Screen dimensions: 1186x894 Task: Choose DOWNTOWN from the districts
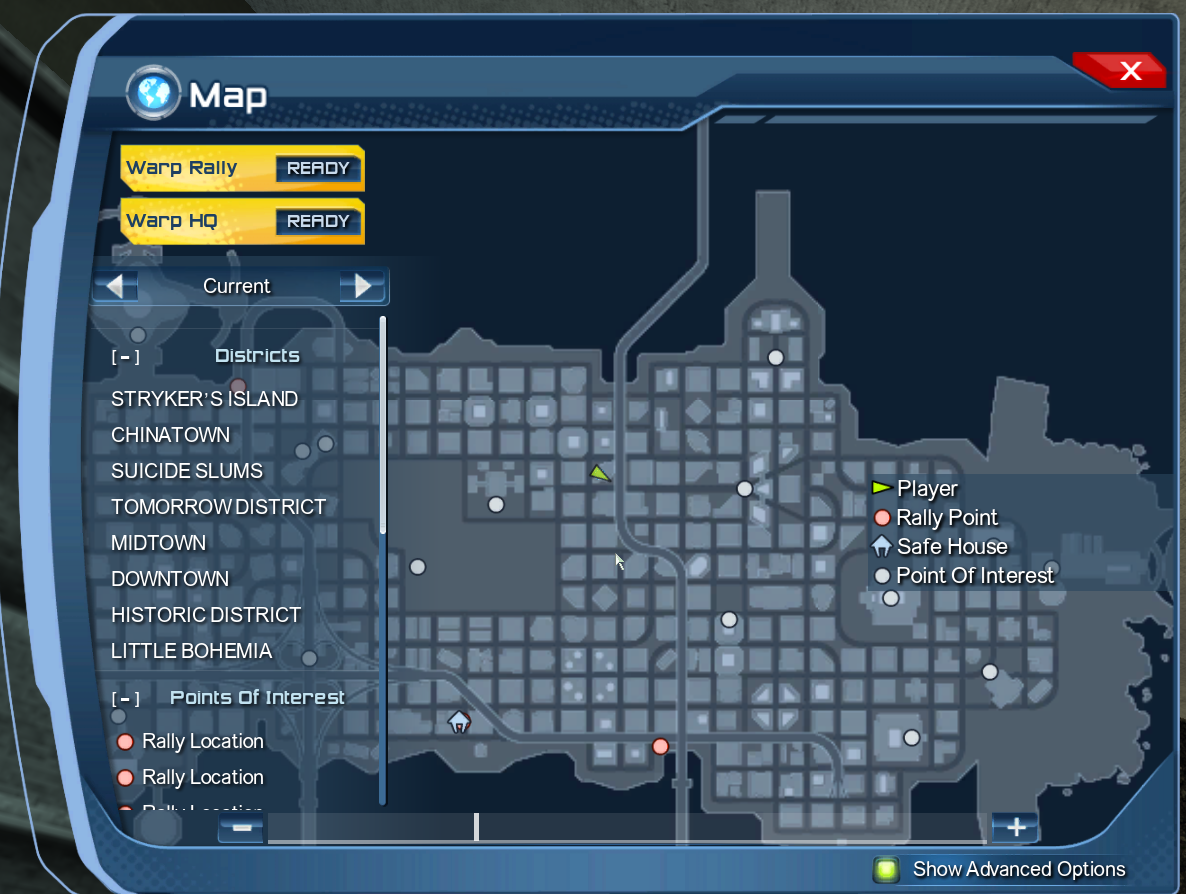(x=169, y=579)
